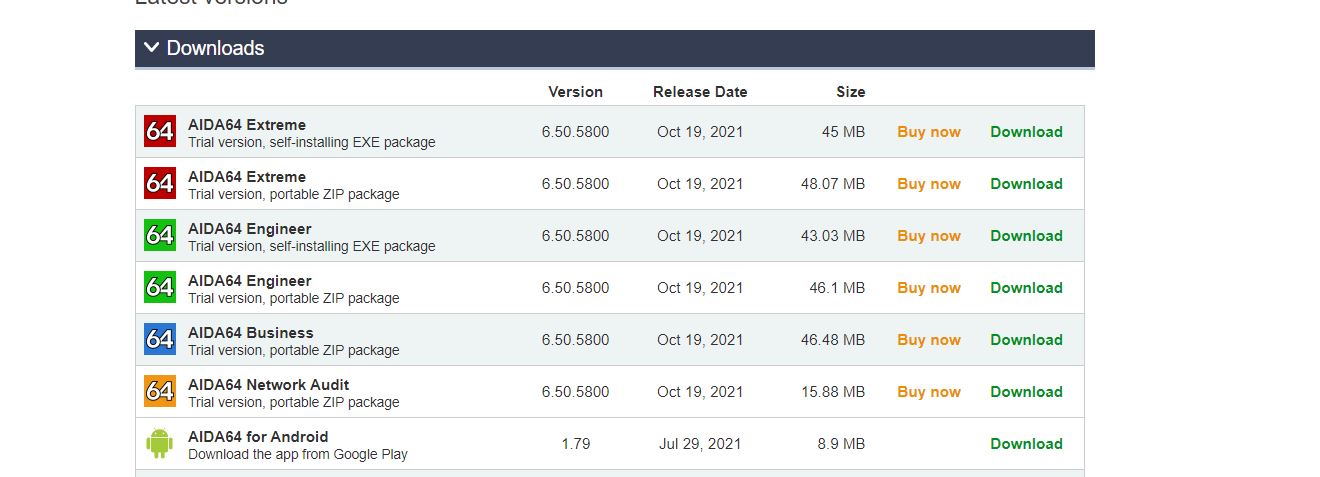
Task: Open the AIDA64 for Android title
Action: pyautogui.click(x=258, y=437)
